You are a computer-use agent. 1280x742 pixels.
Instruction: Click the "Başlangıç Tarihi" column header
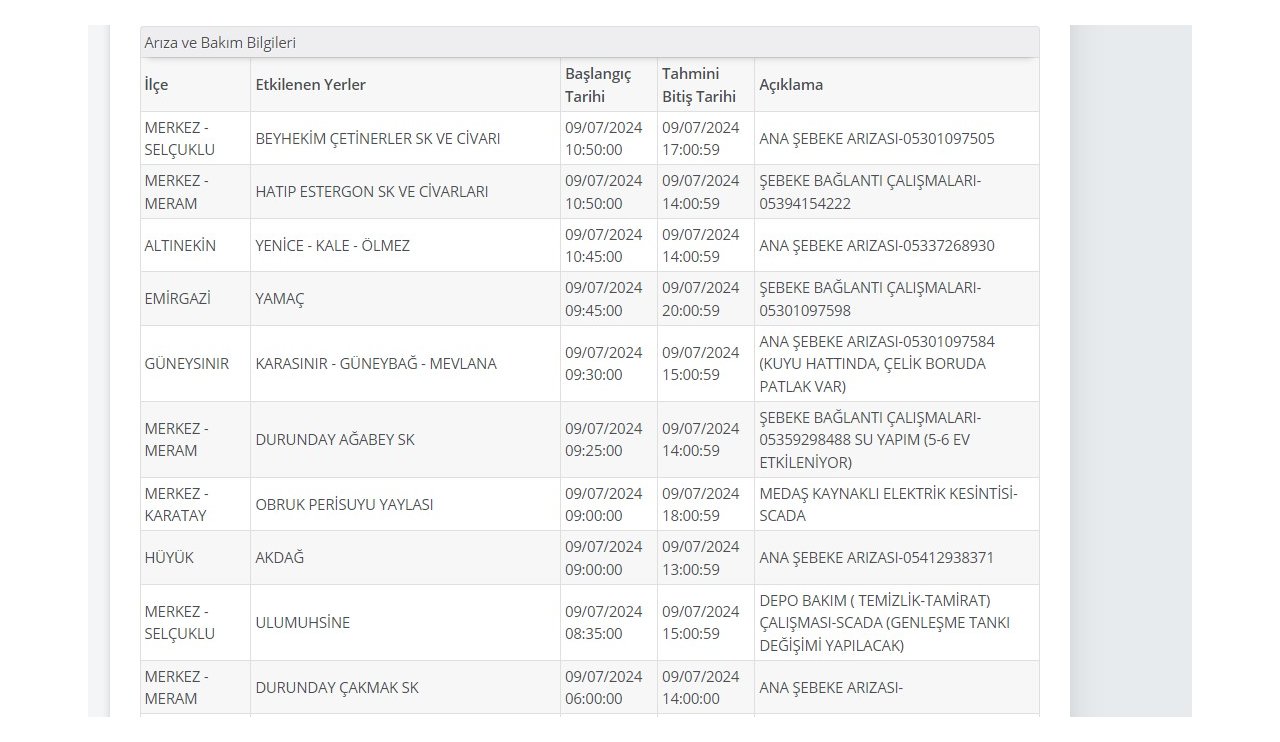(598, 85)
